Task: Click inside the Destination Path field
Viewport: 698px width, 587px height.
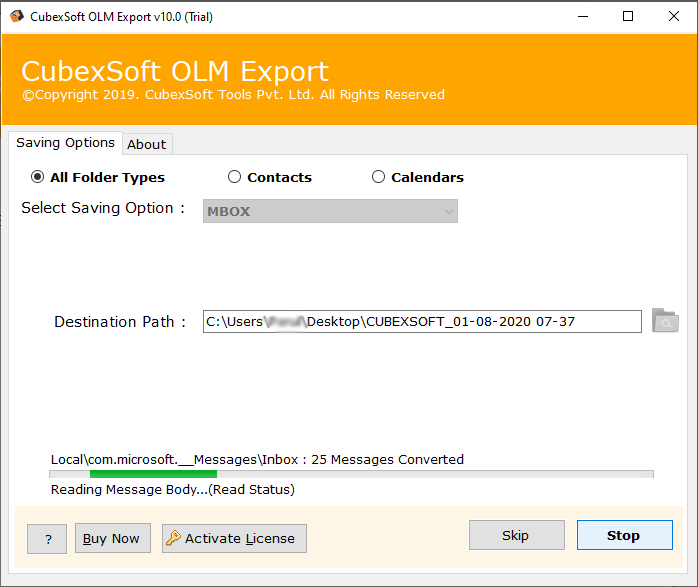Action: (x=422, y=321)
